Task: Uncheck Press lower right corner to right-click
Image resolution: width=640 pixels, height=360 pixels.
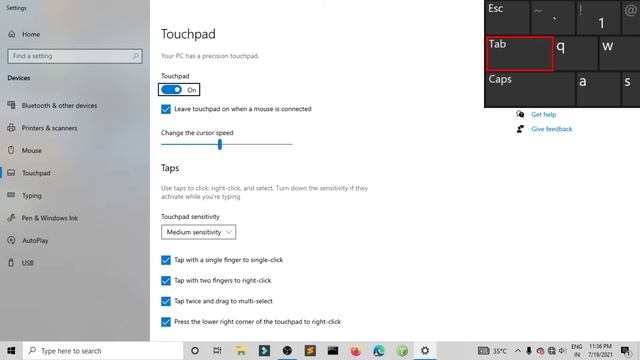Action: pyautogui.click(x=166, y=322)
